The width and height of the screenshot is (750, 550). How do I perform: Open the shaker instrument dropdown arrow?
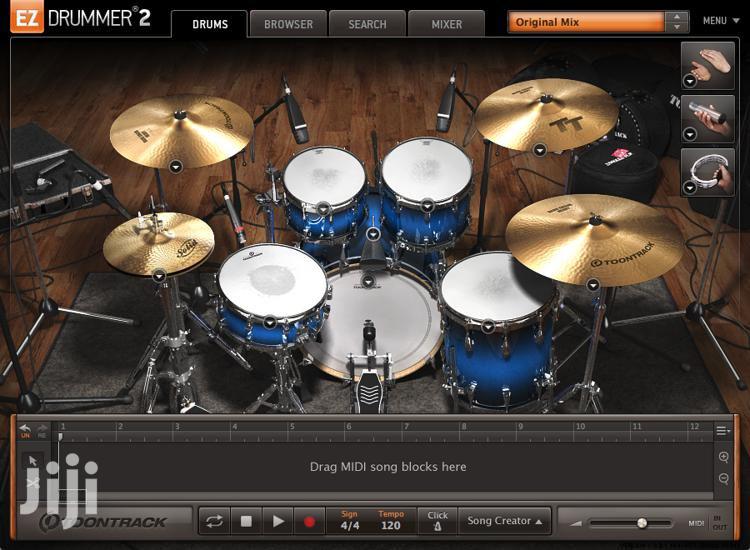689,135
